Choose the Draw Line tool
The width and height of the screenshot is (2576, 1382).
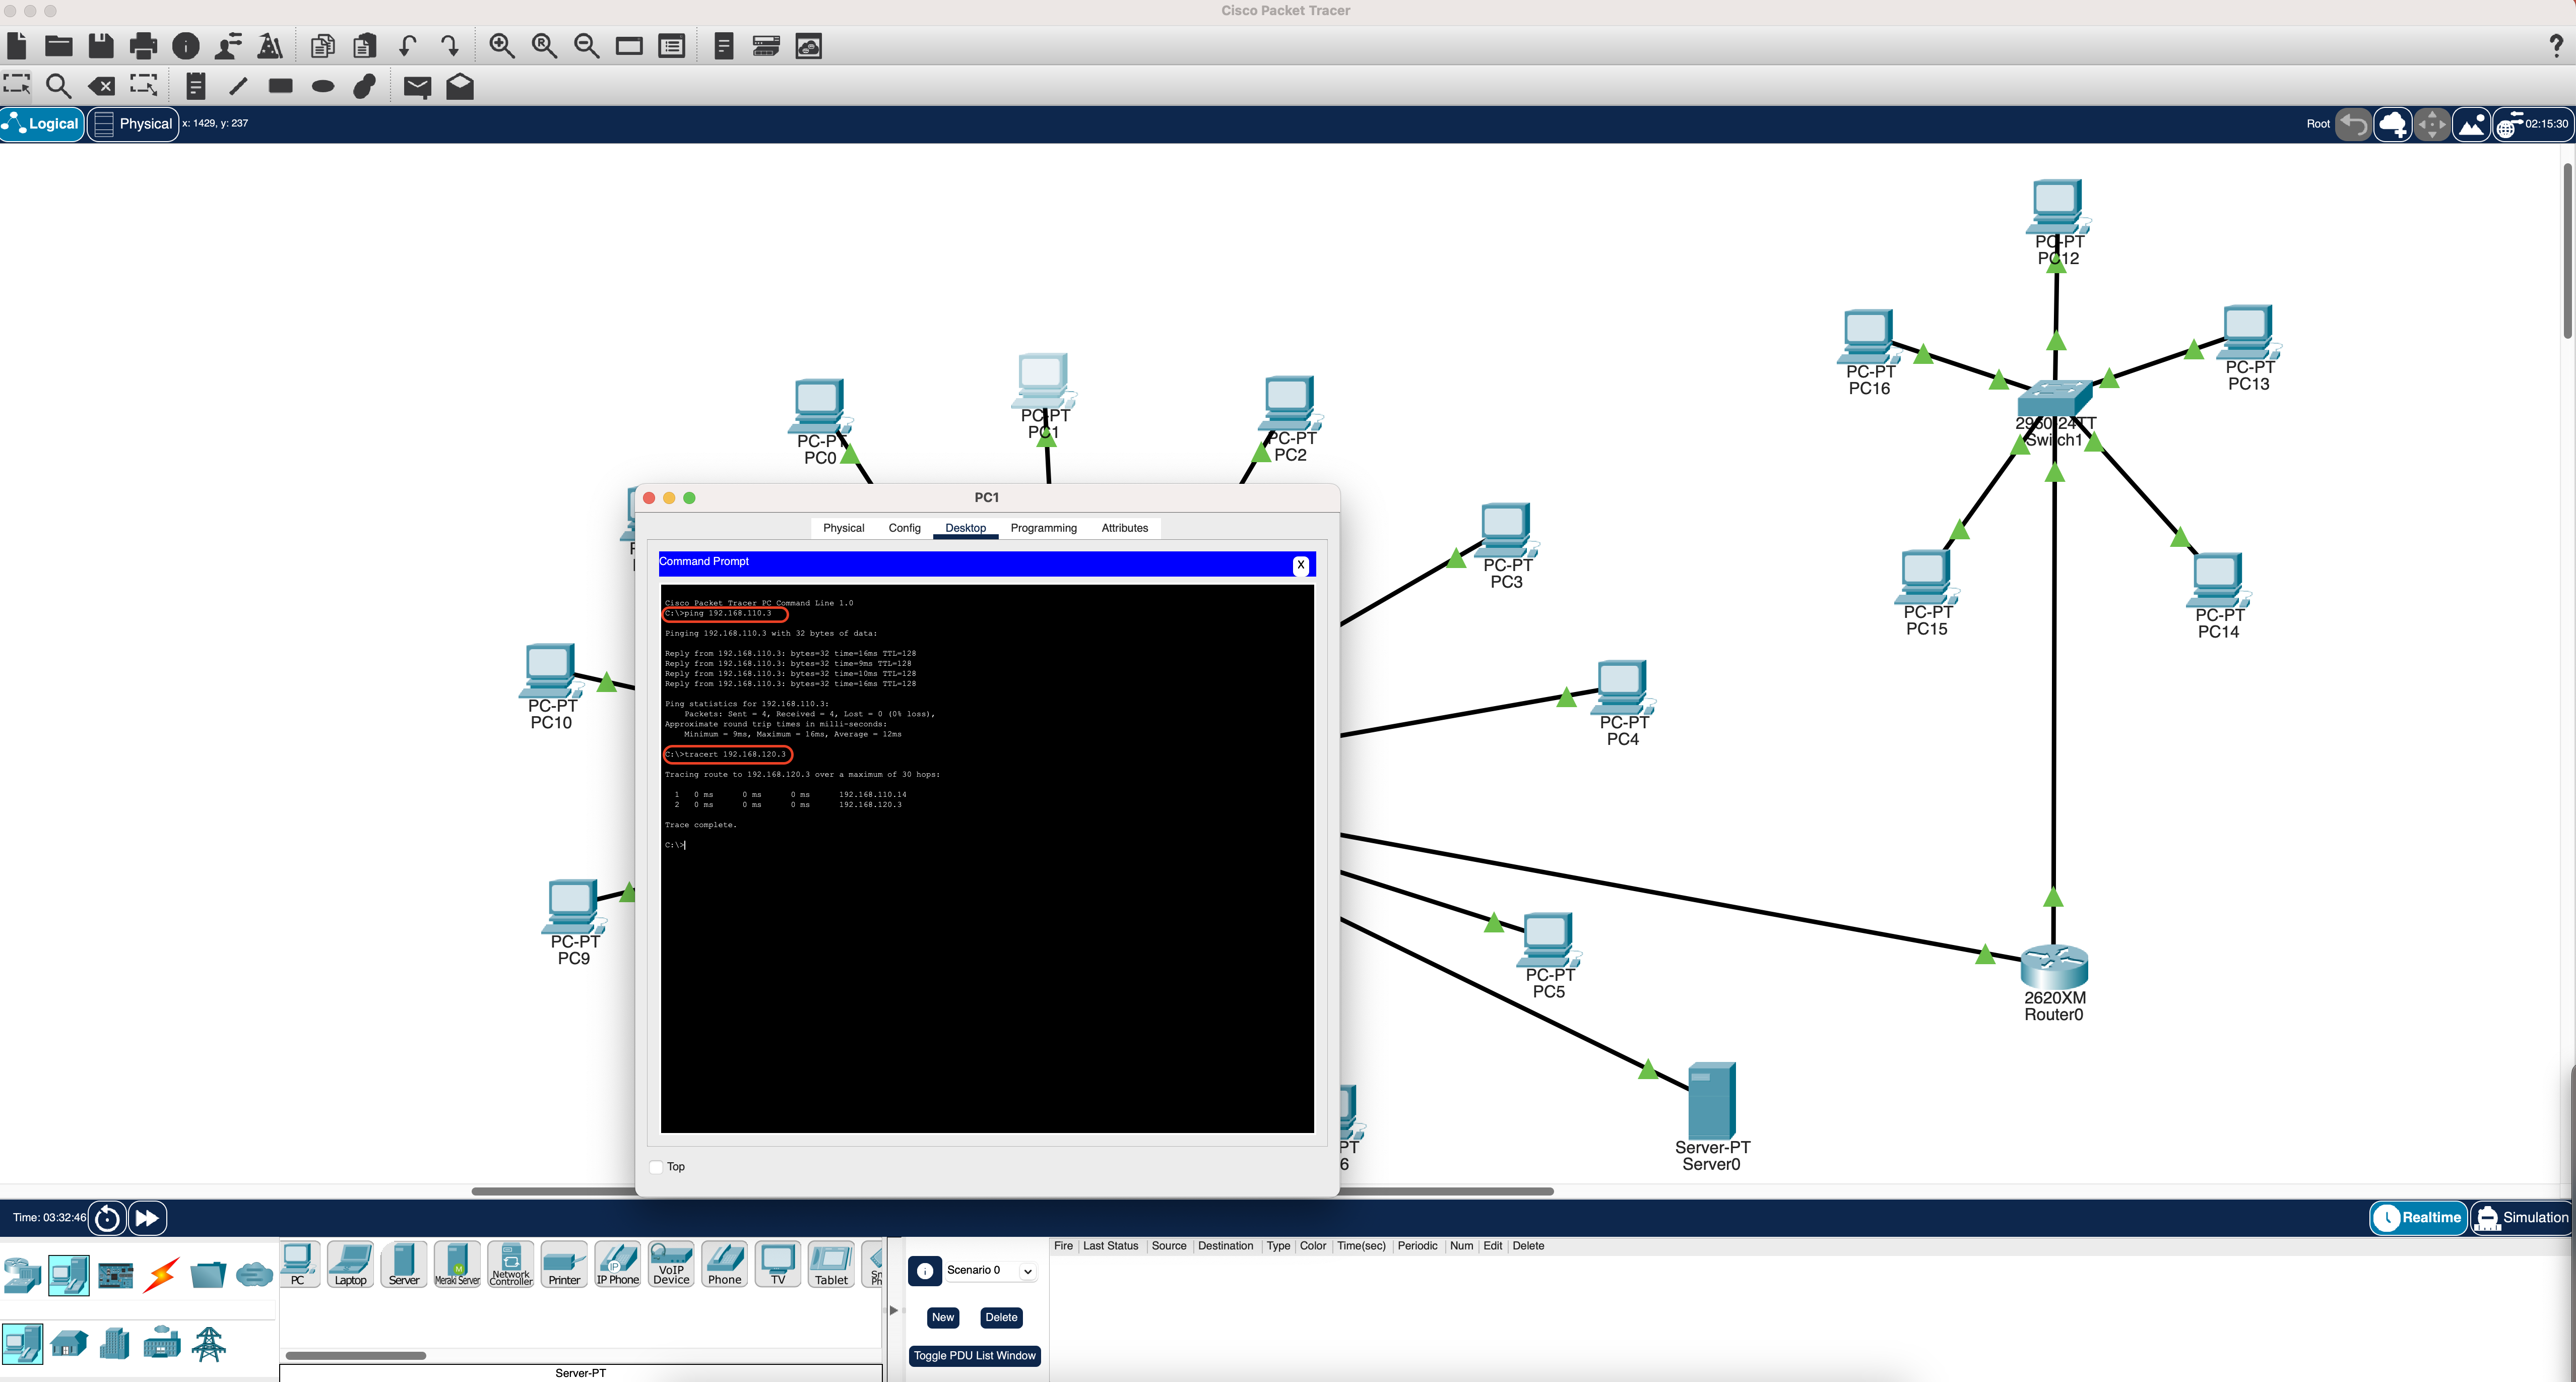238,86
